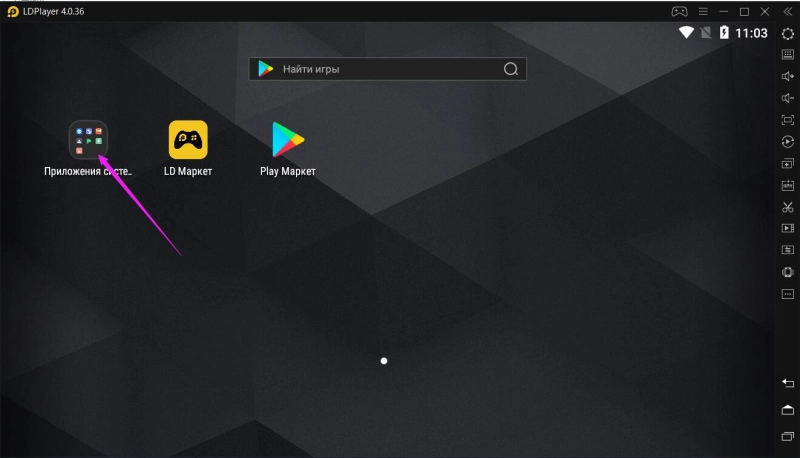Open the Приложения системы folder

tap(88, 140)
